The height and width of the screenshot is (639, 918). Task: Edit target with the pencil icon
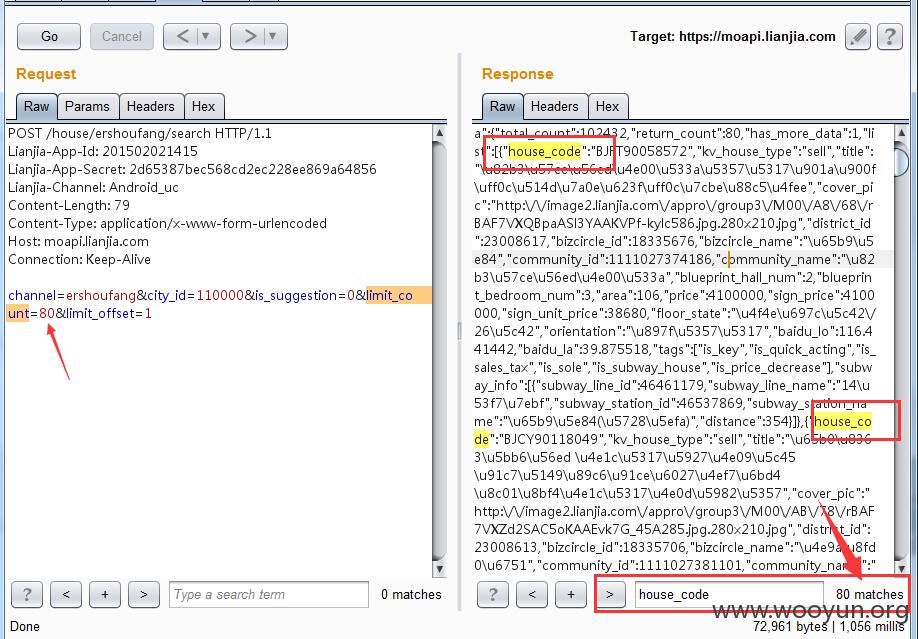coord(858,36)
